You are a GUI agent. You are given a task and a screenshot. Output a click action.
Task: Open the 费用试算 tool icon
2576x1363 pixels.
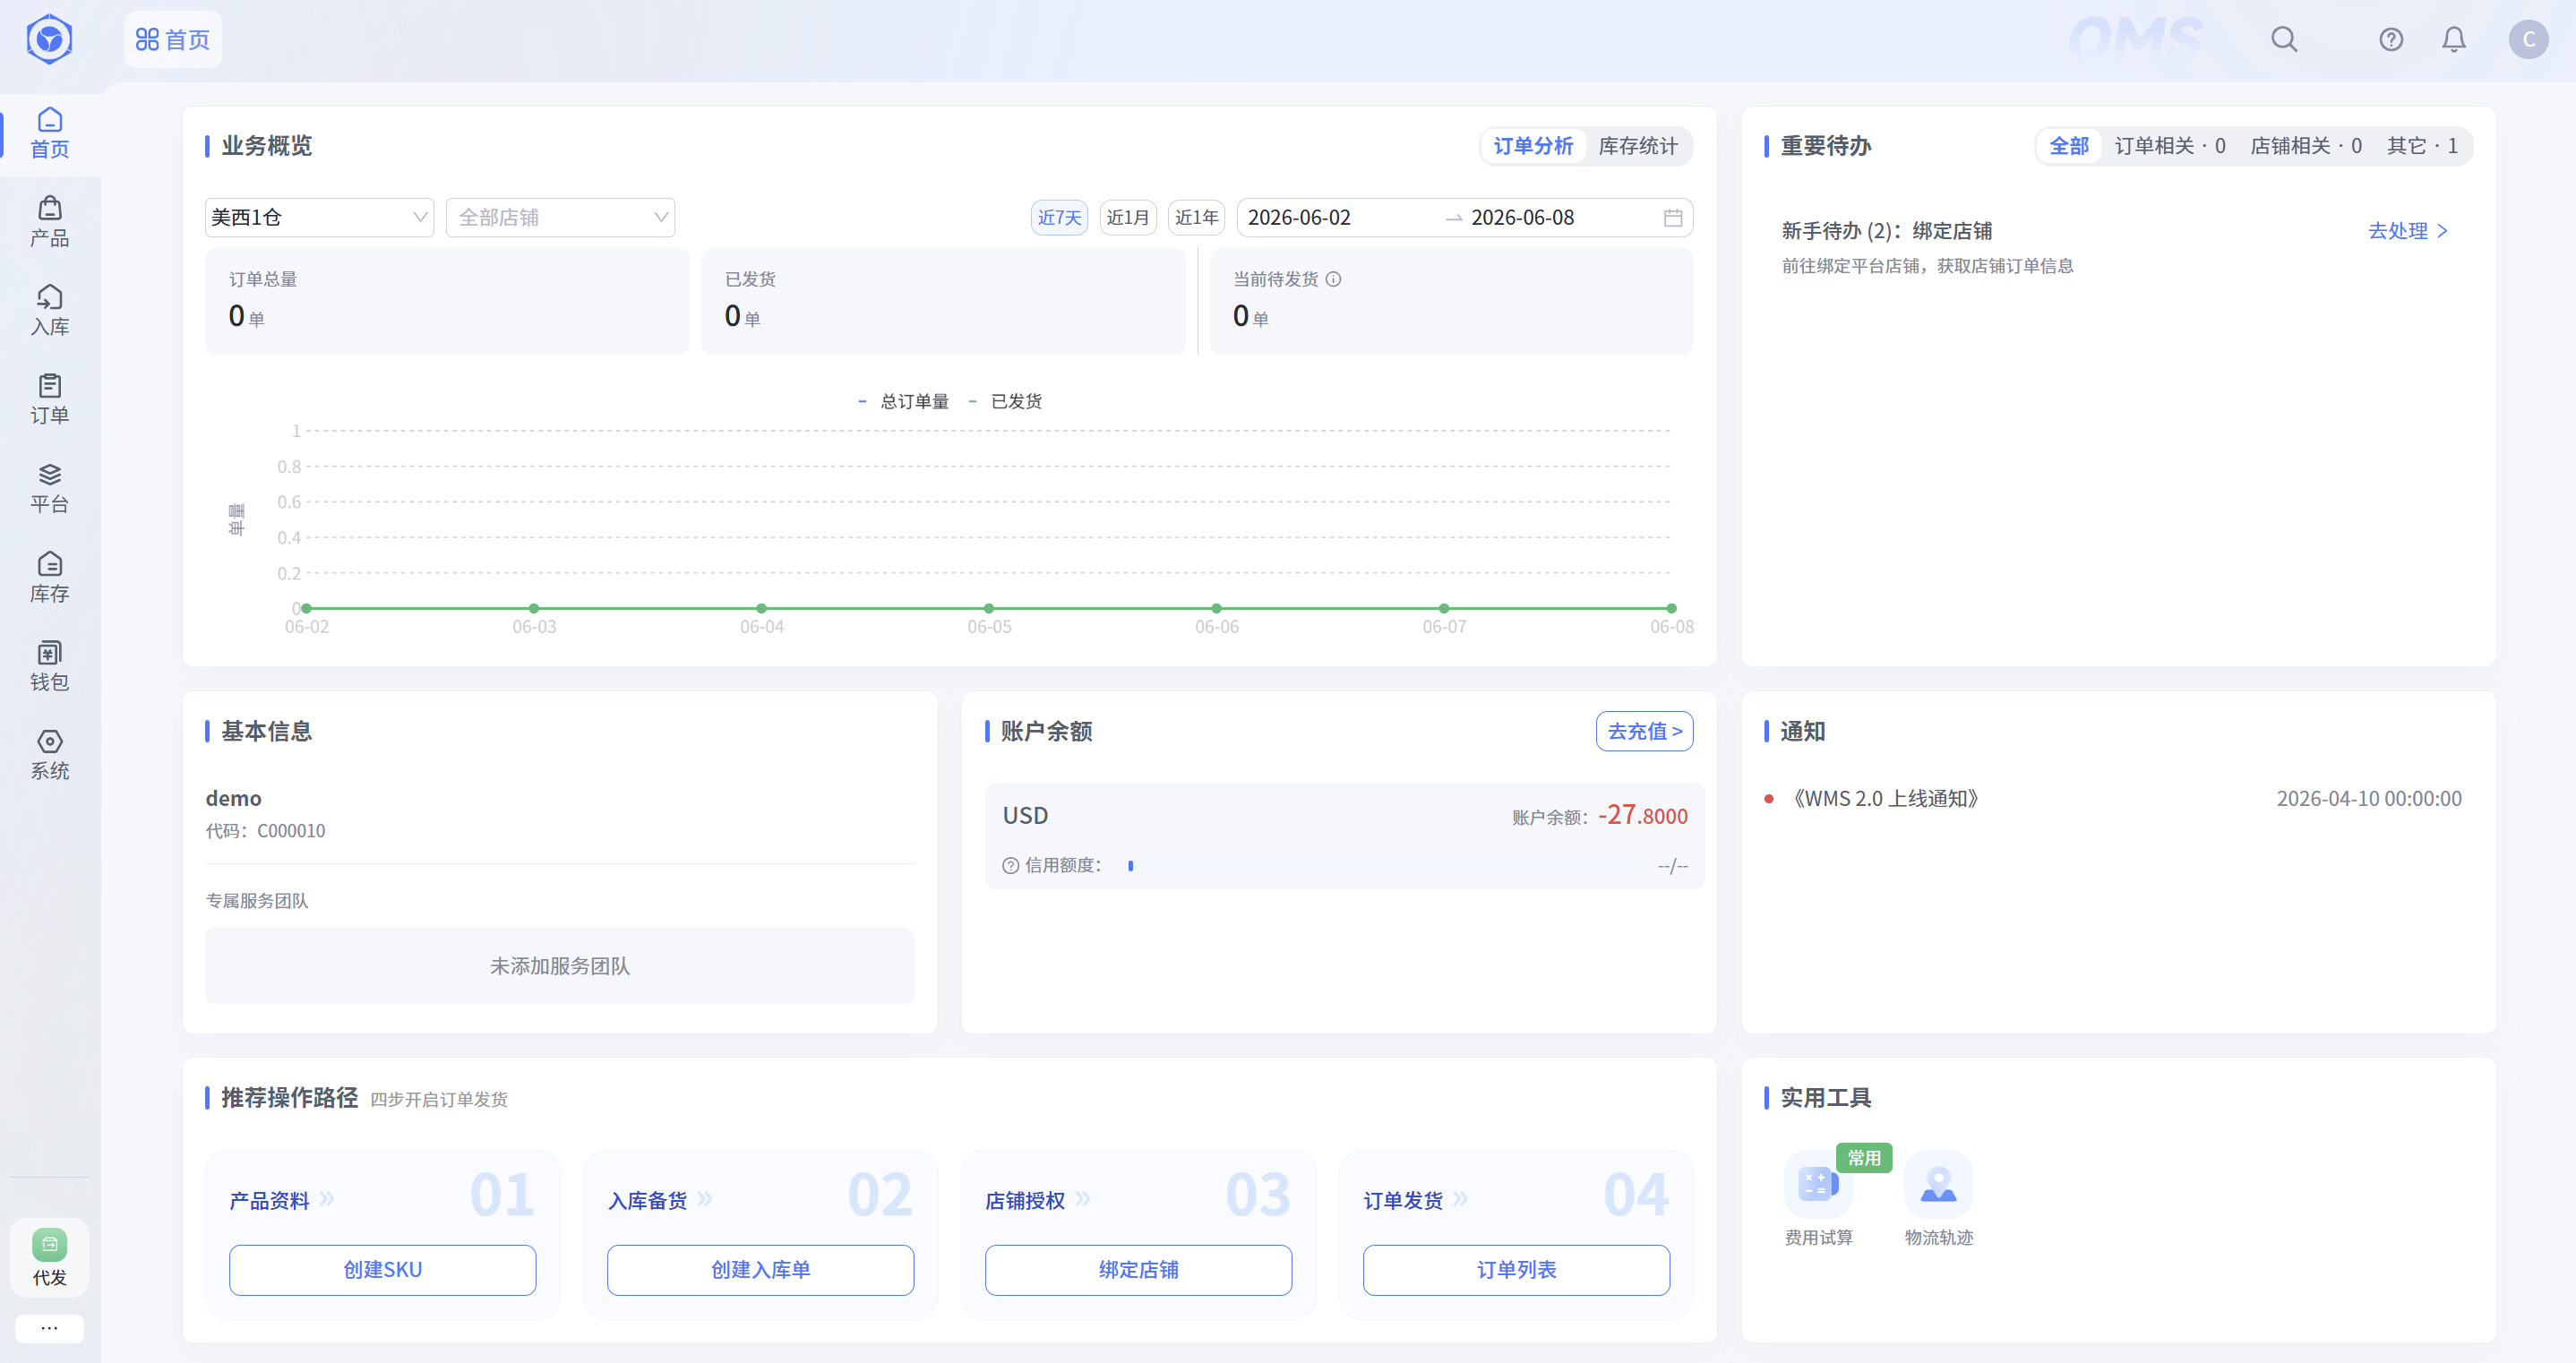(x=1818, y=1185)
